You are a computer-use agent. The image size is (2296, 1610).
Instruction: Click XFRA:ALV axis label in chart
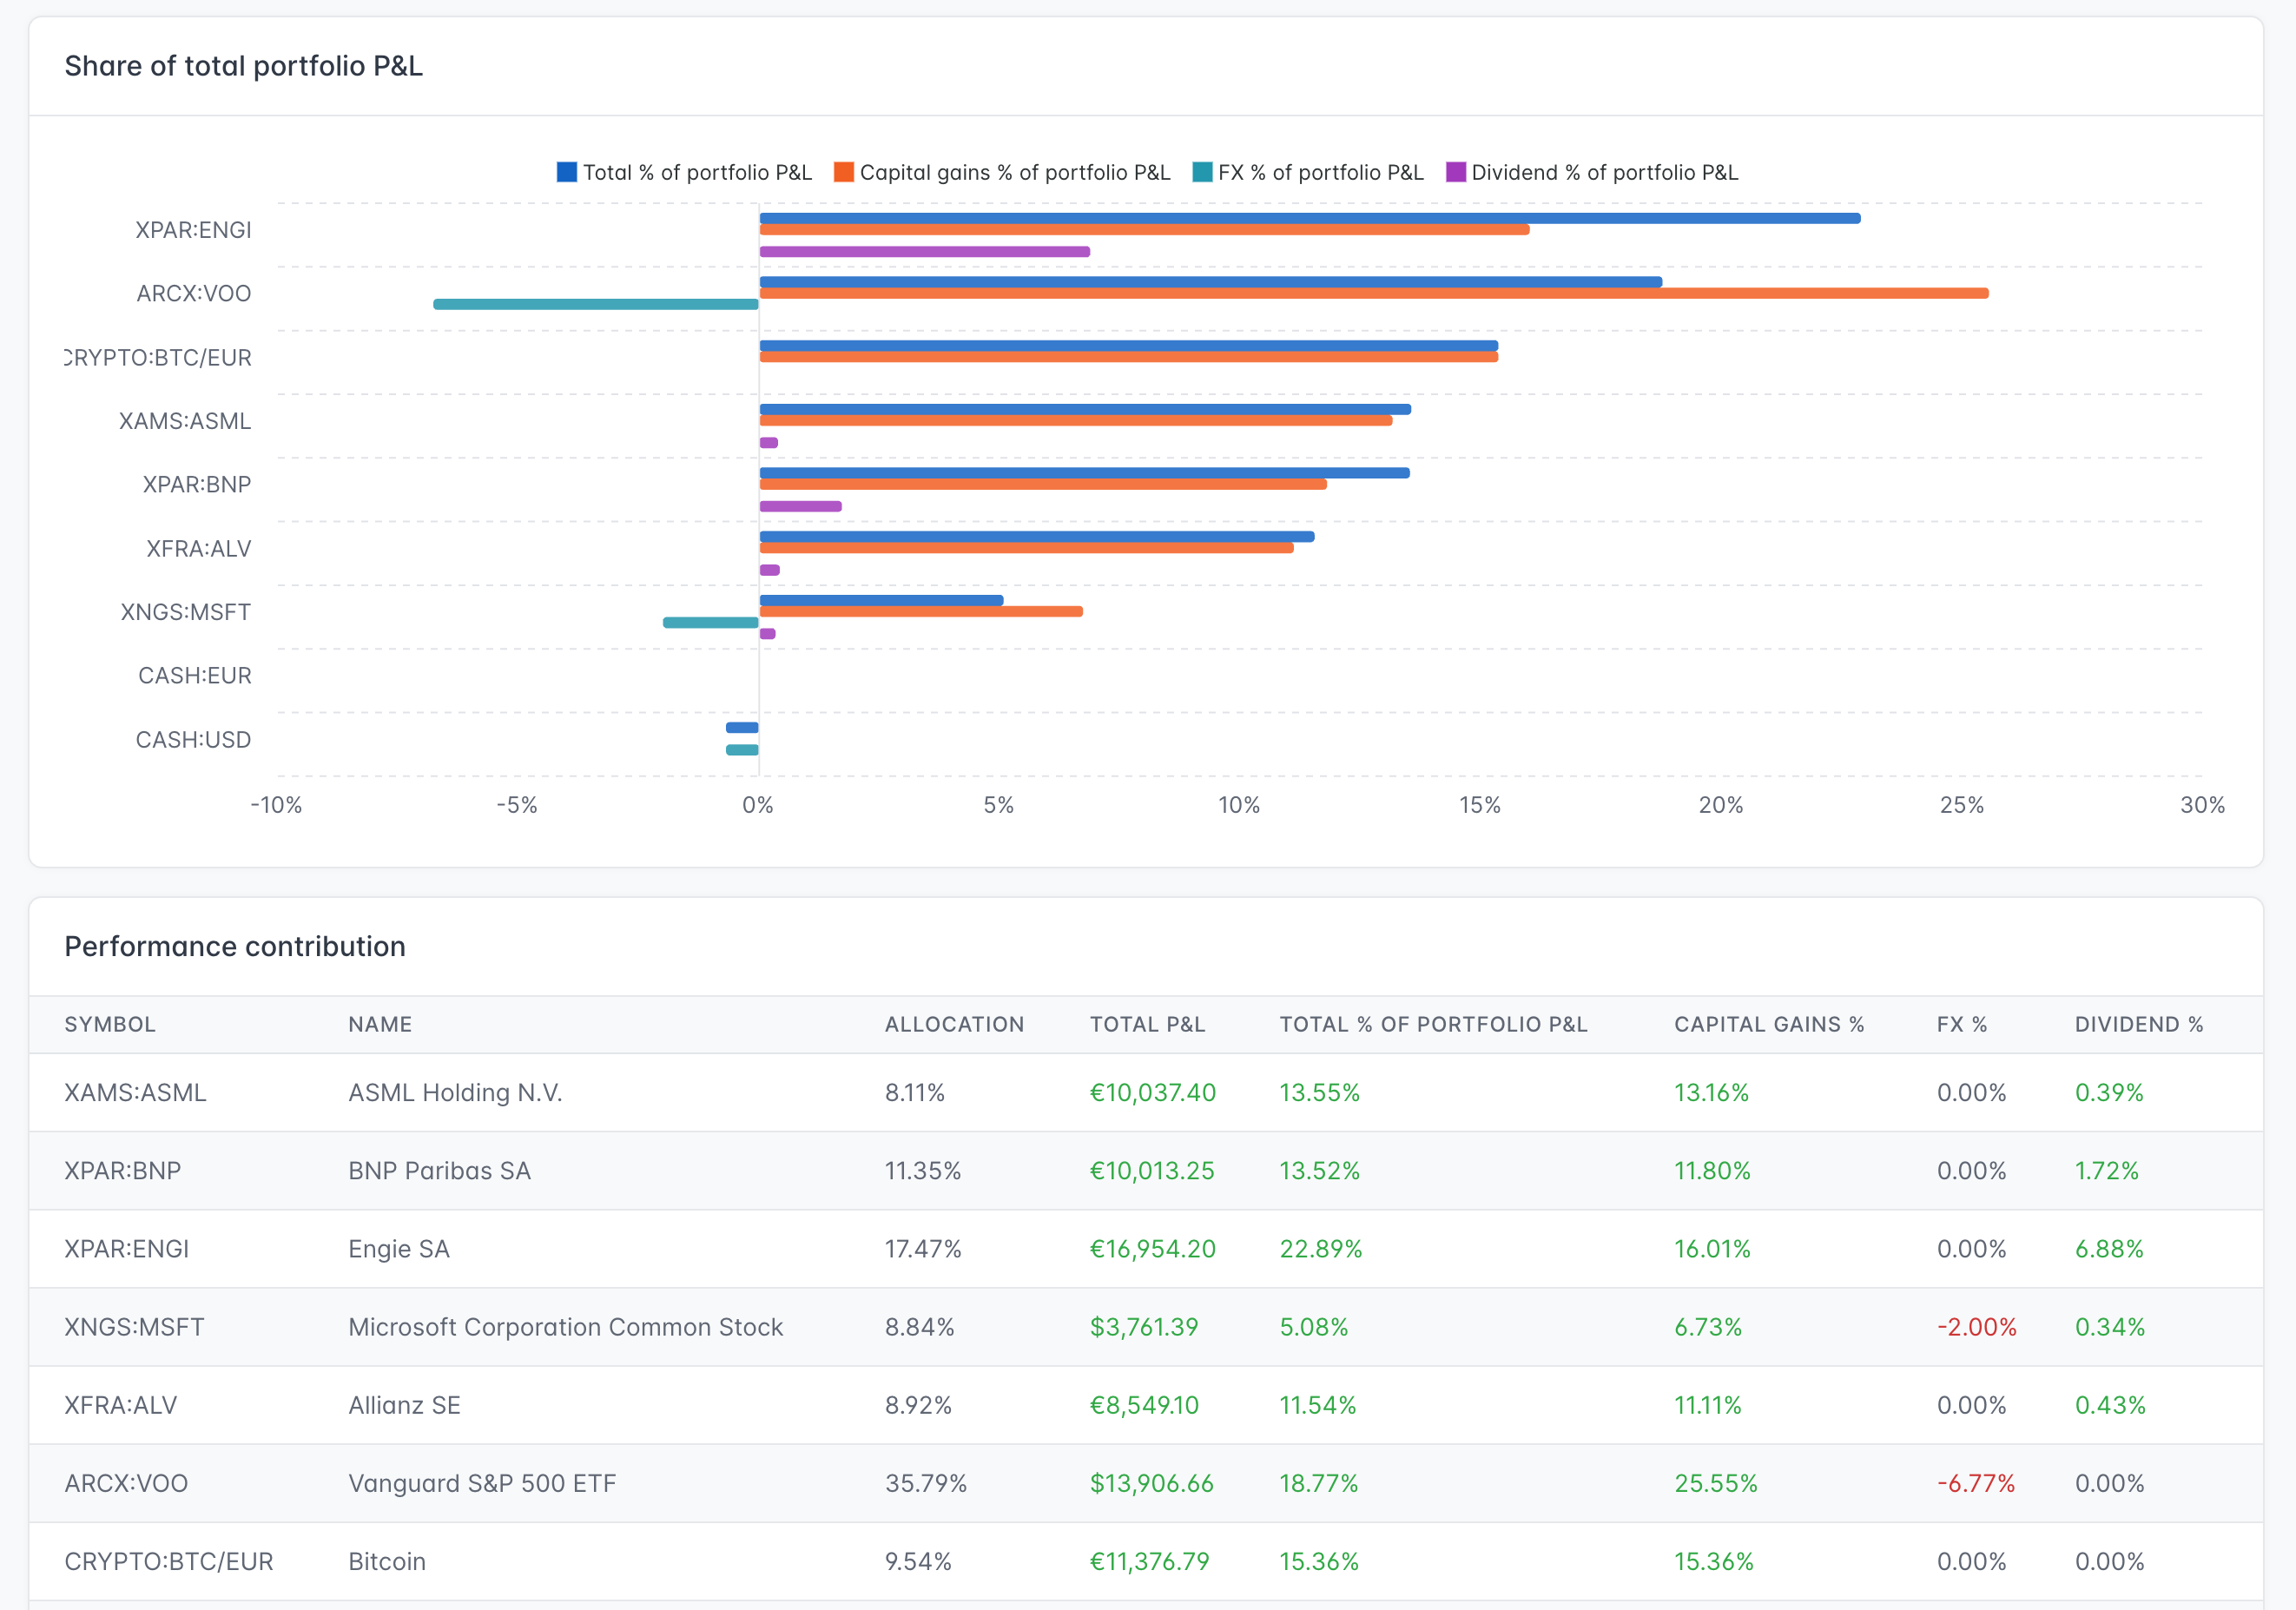point(199,548)
